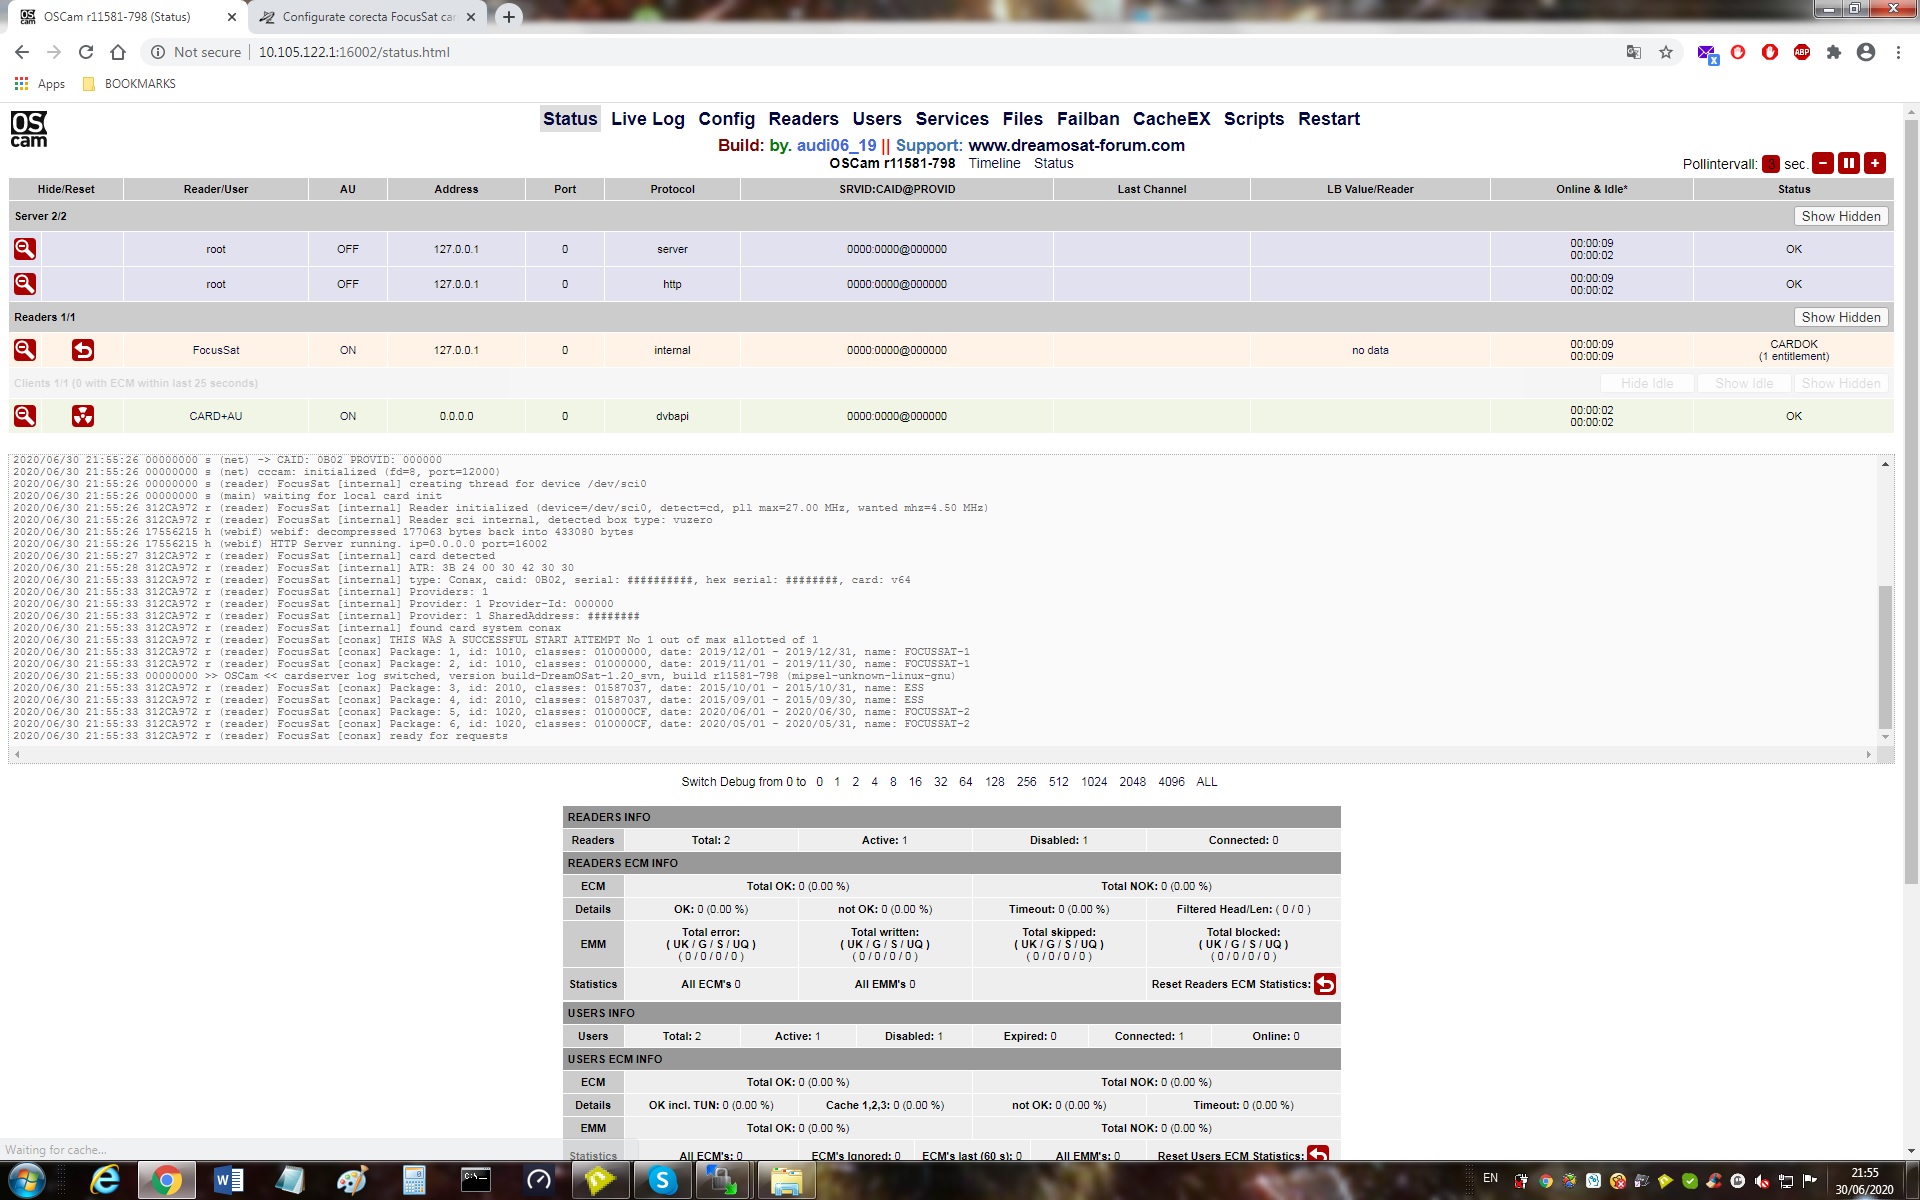Open Skype from the taskbar
This screenshot has width=1920, height=1200.
(x=662, y=1181)
